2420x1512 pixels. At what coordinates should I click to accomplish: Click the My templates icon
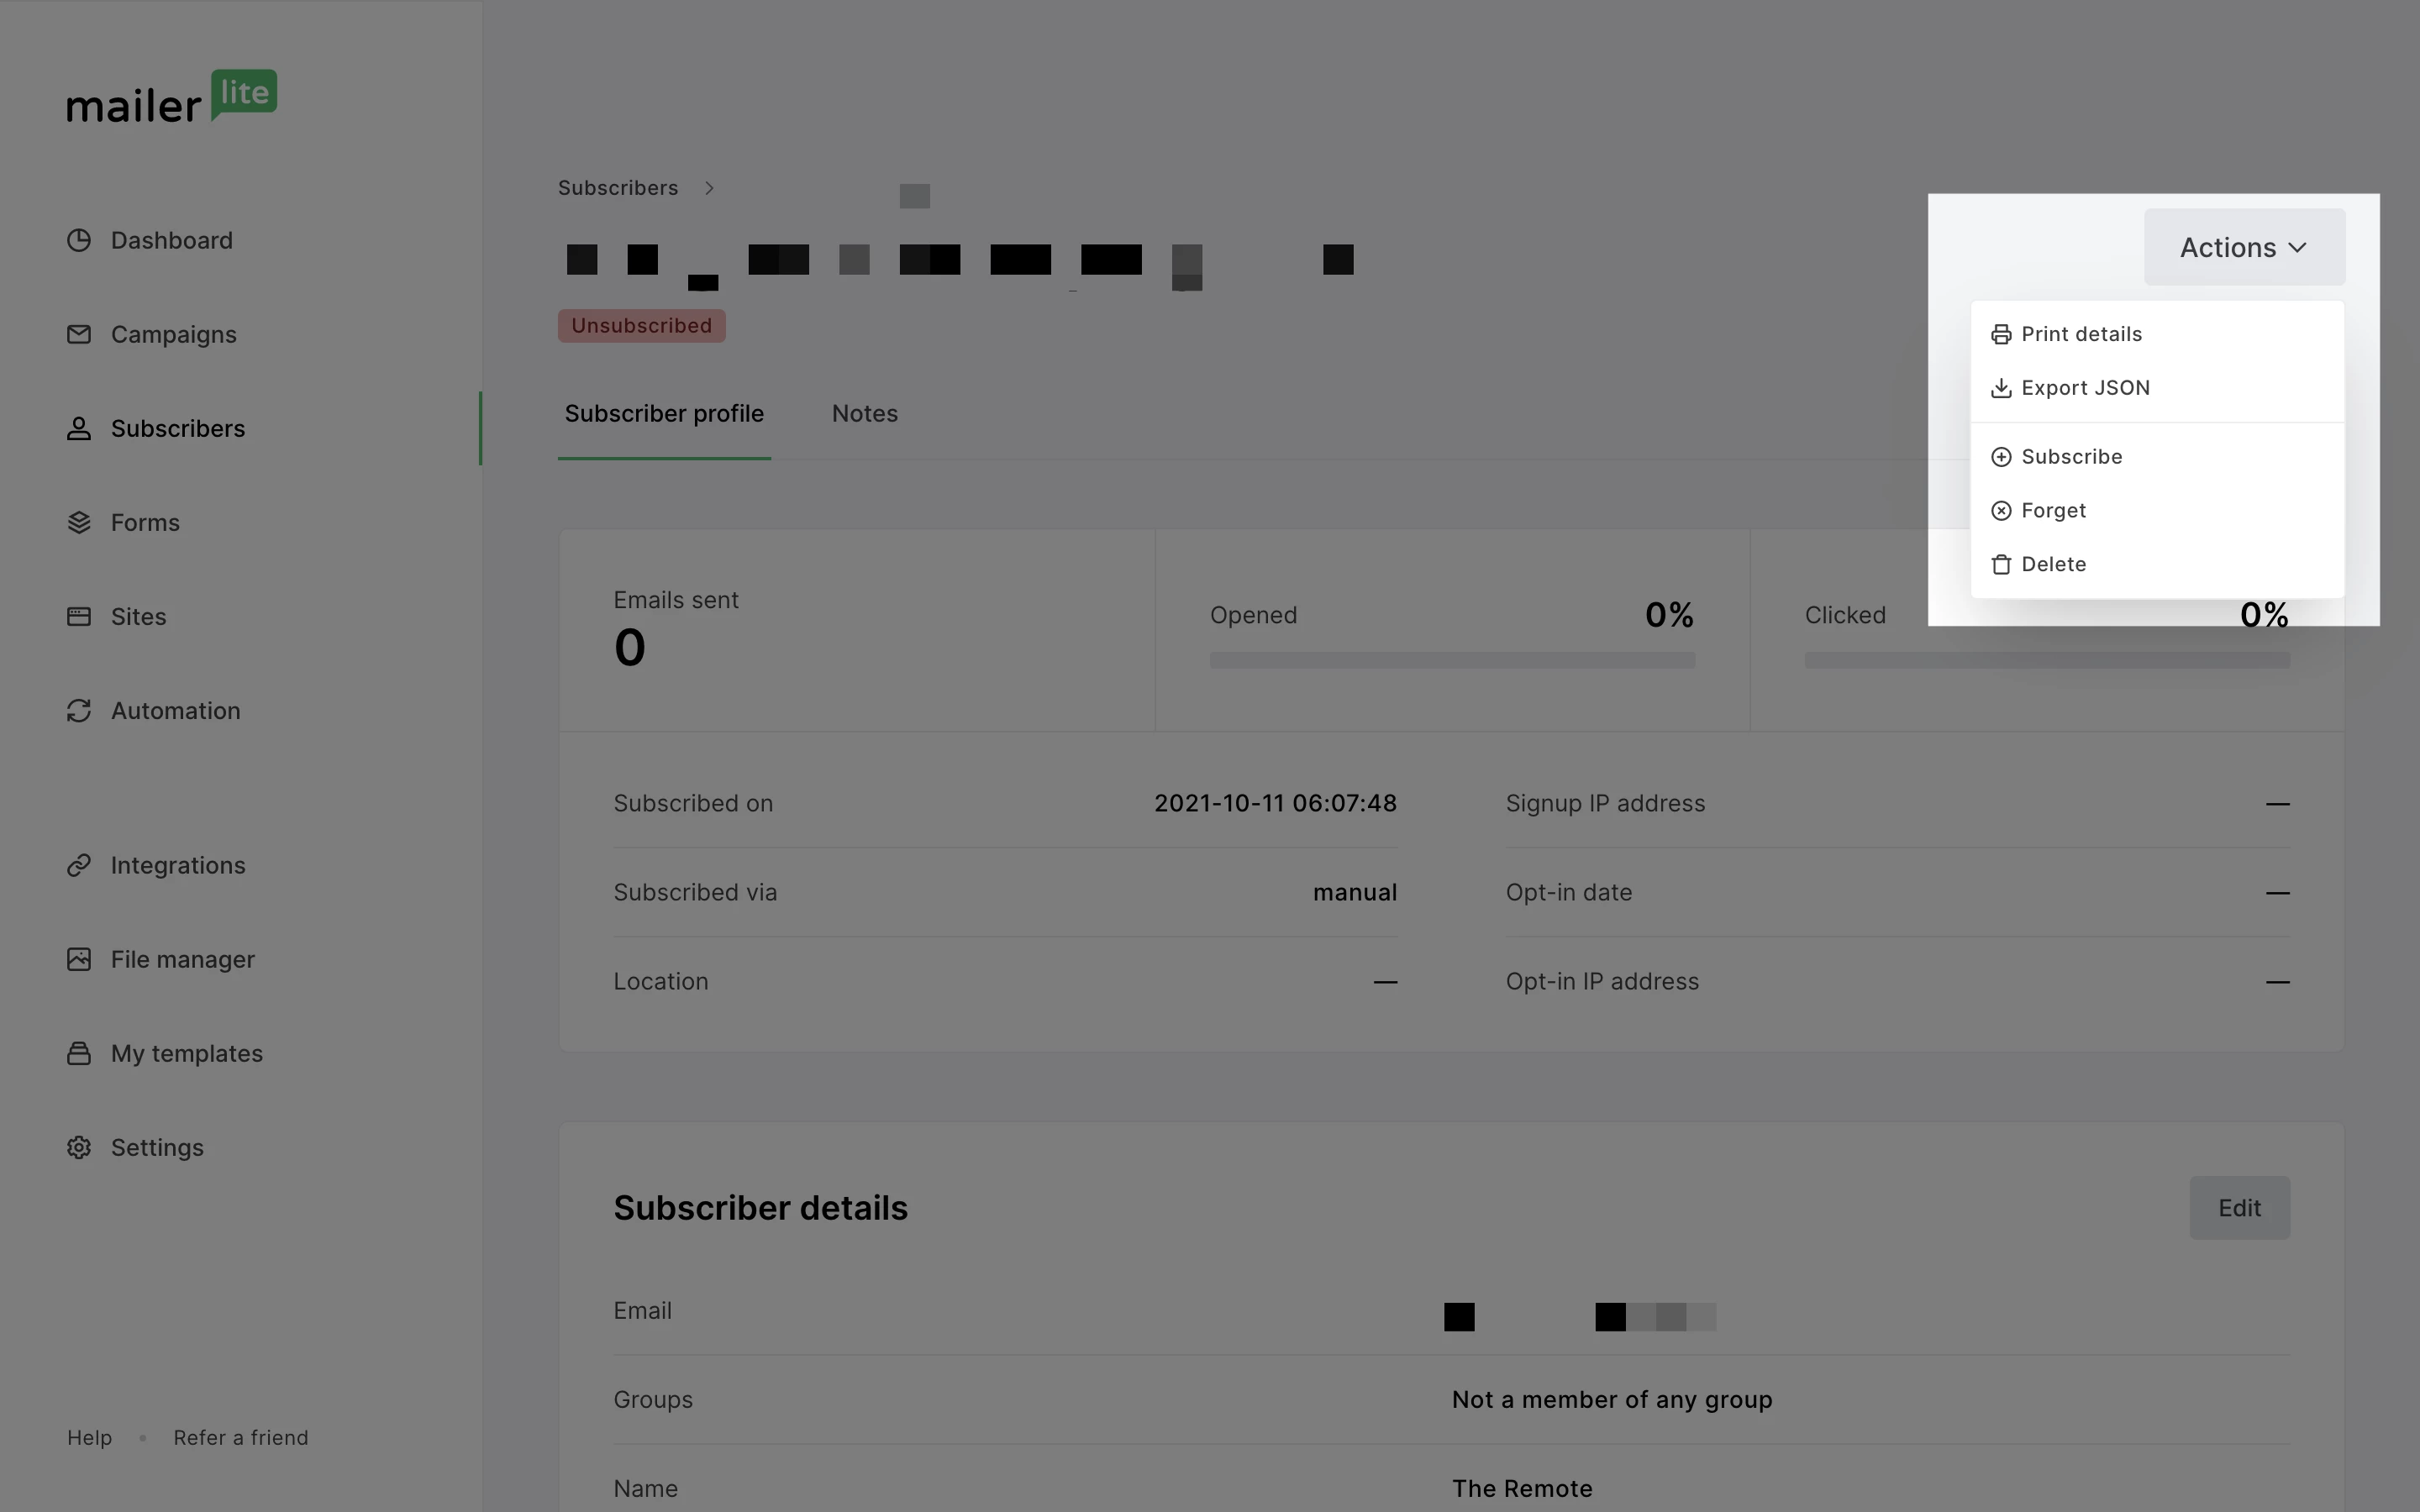[79, 1053]
